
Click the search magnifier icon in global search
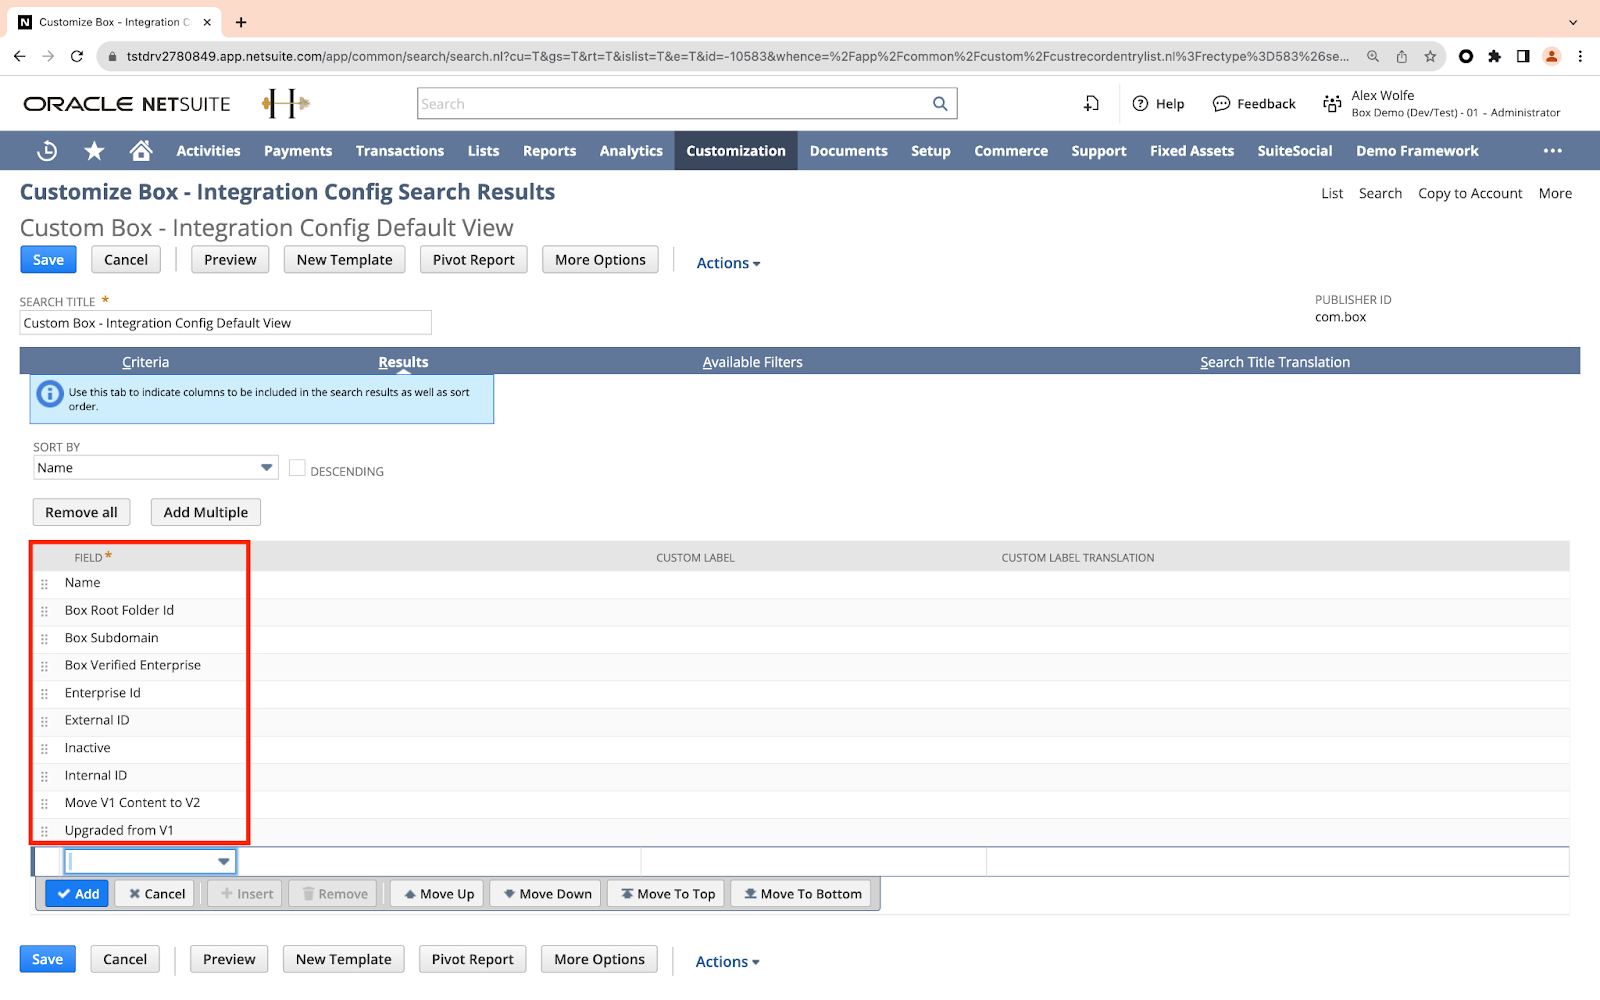pos(940,104)
